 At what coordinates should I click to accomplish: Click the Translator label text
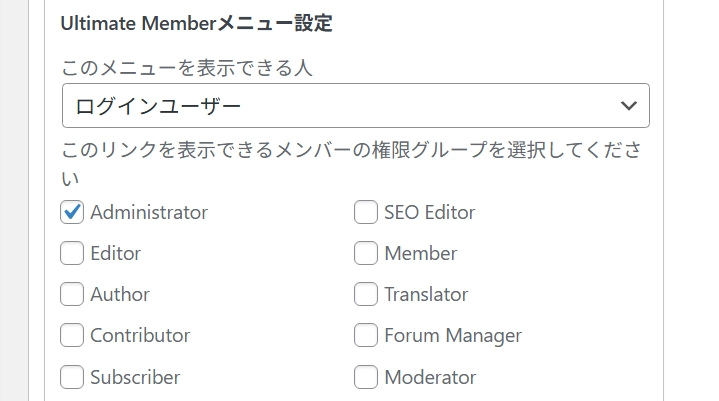point(426,294)
